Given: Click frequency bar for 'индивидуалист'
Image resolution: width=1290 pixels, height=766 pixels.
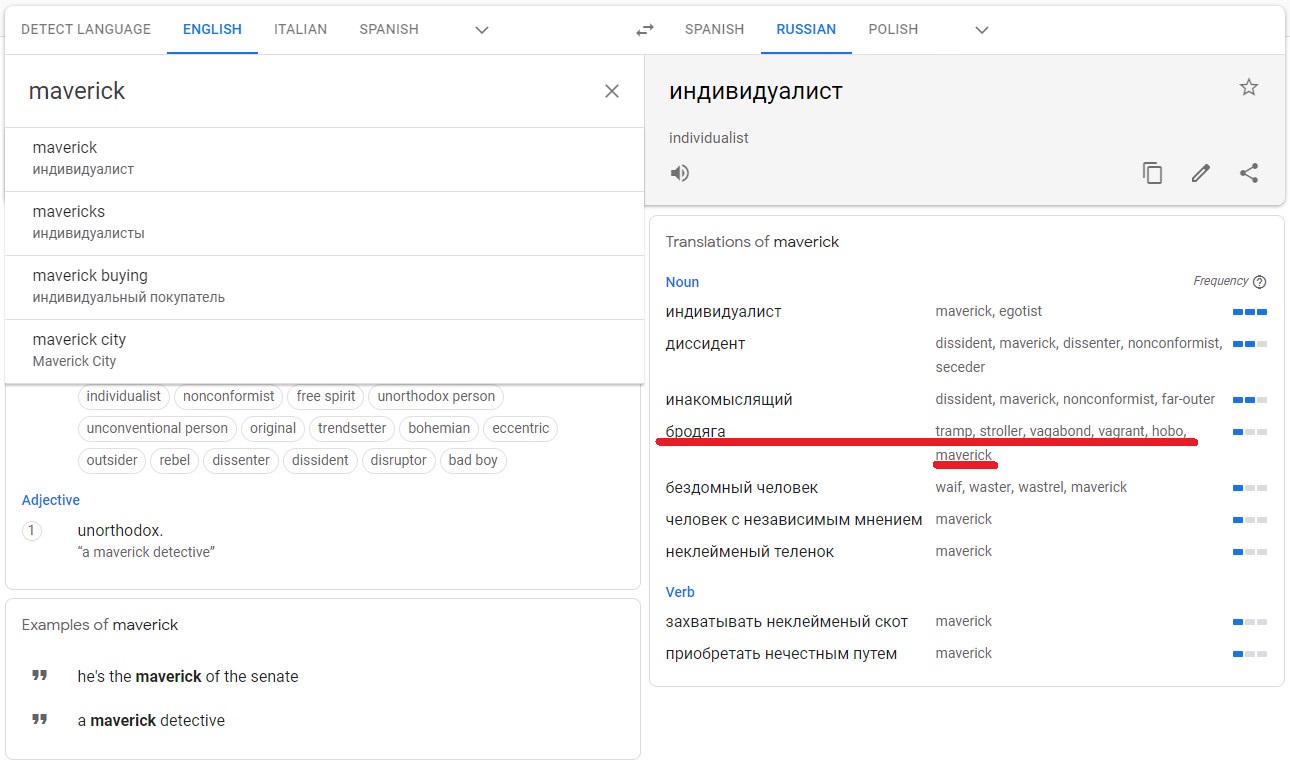Looking at the screenshot, I should (x=1250, y=312).
